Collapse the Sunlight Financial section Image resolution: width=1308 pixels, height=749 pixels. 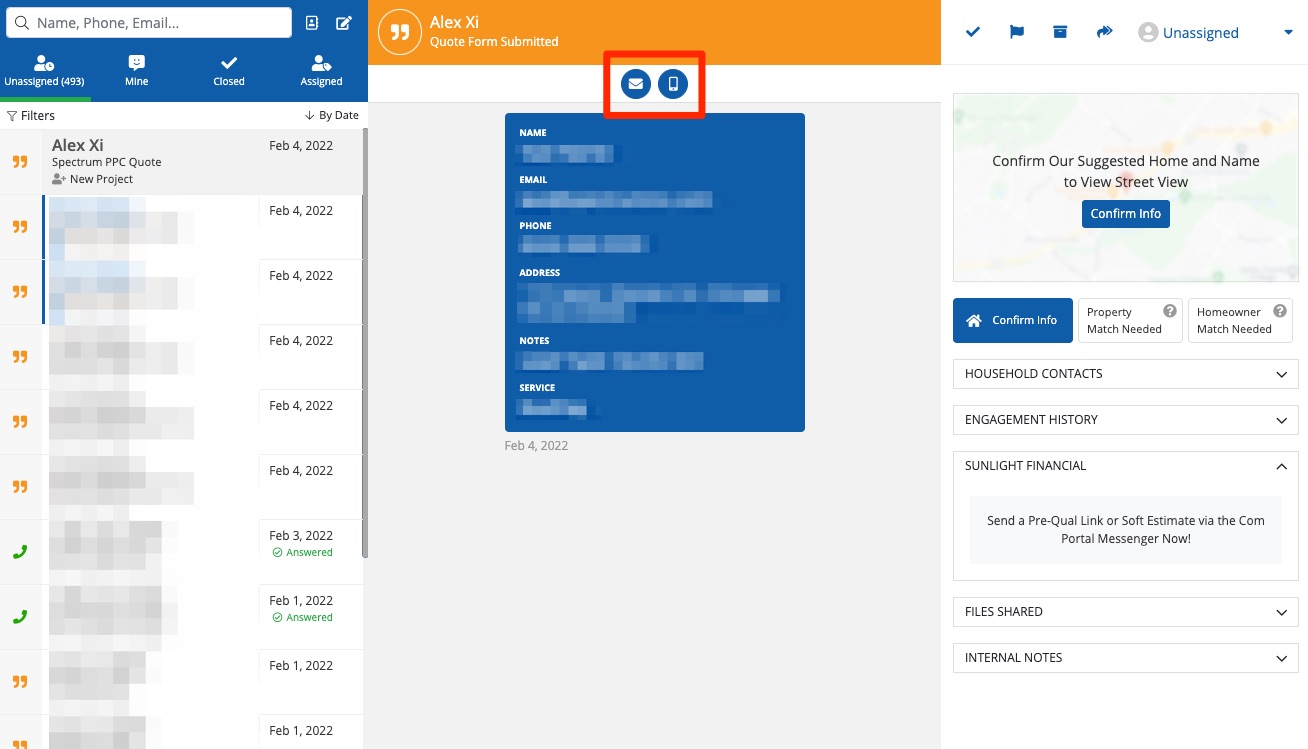(x=1125, y=466)
